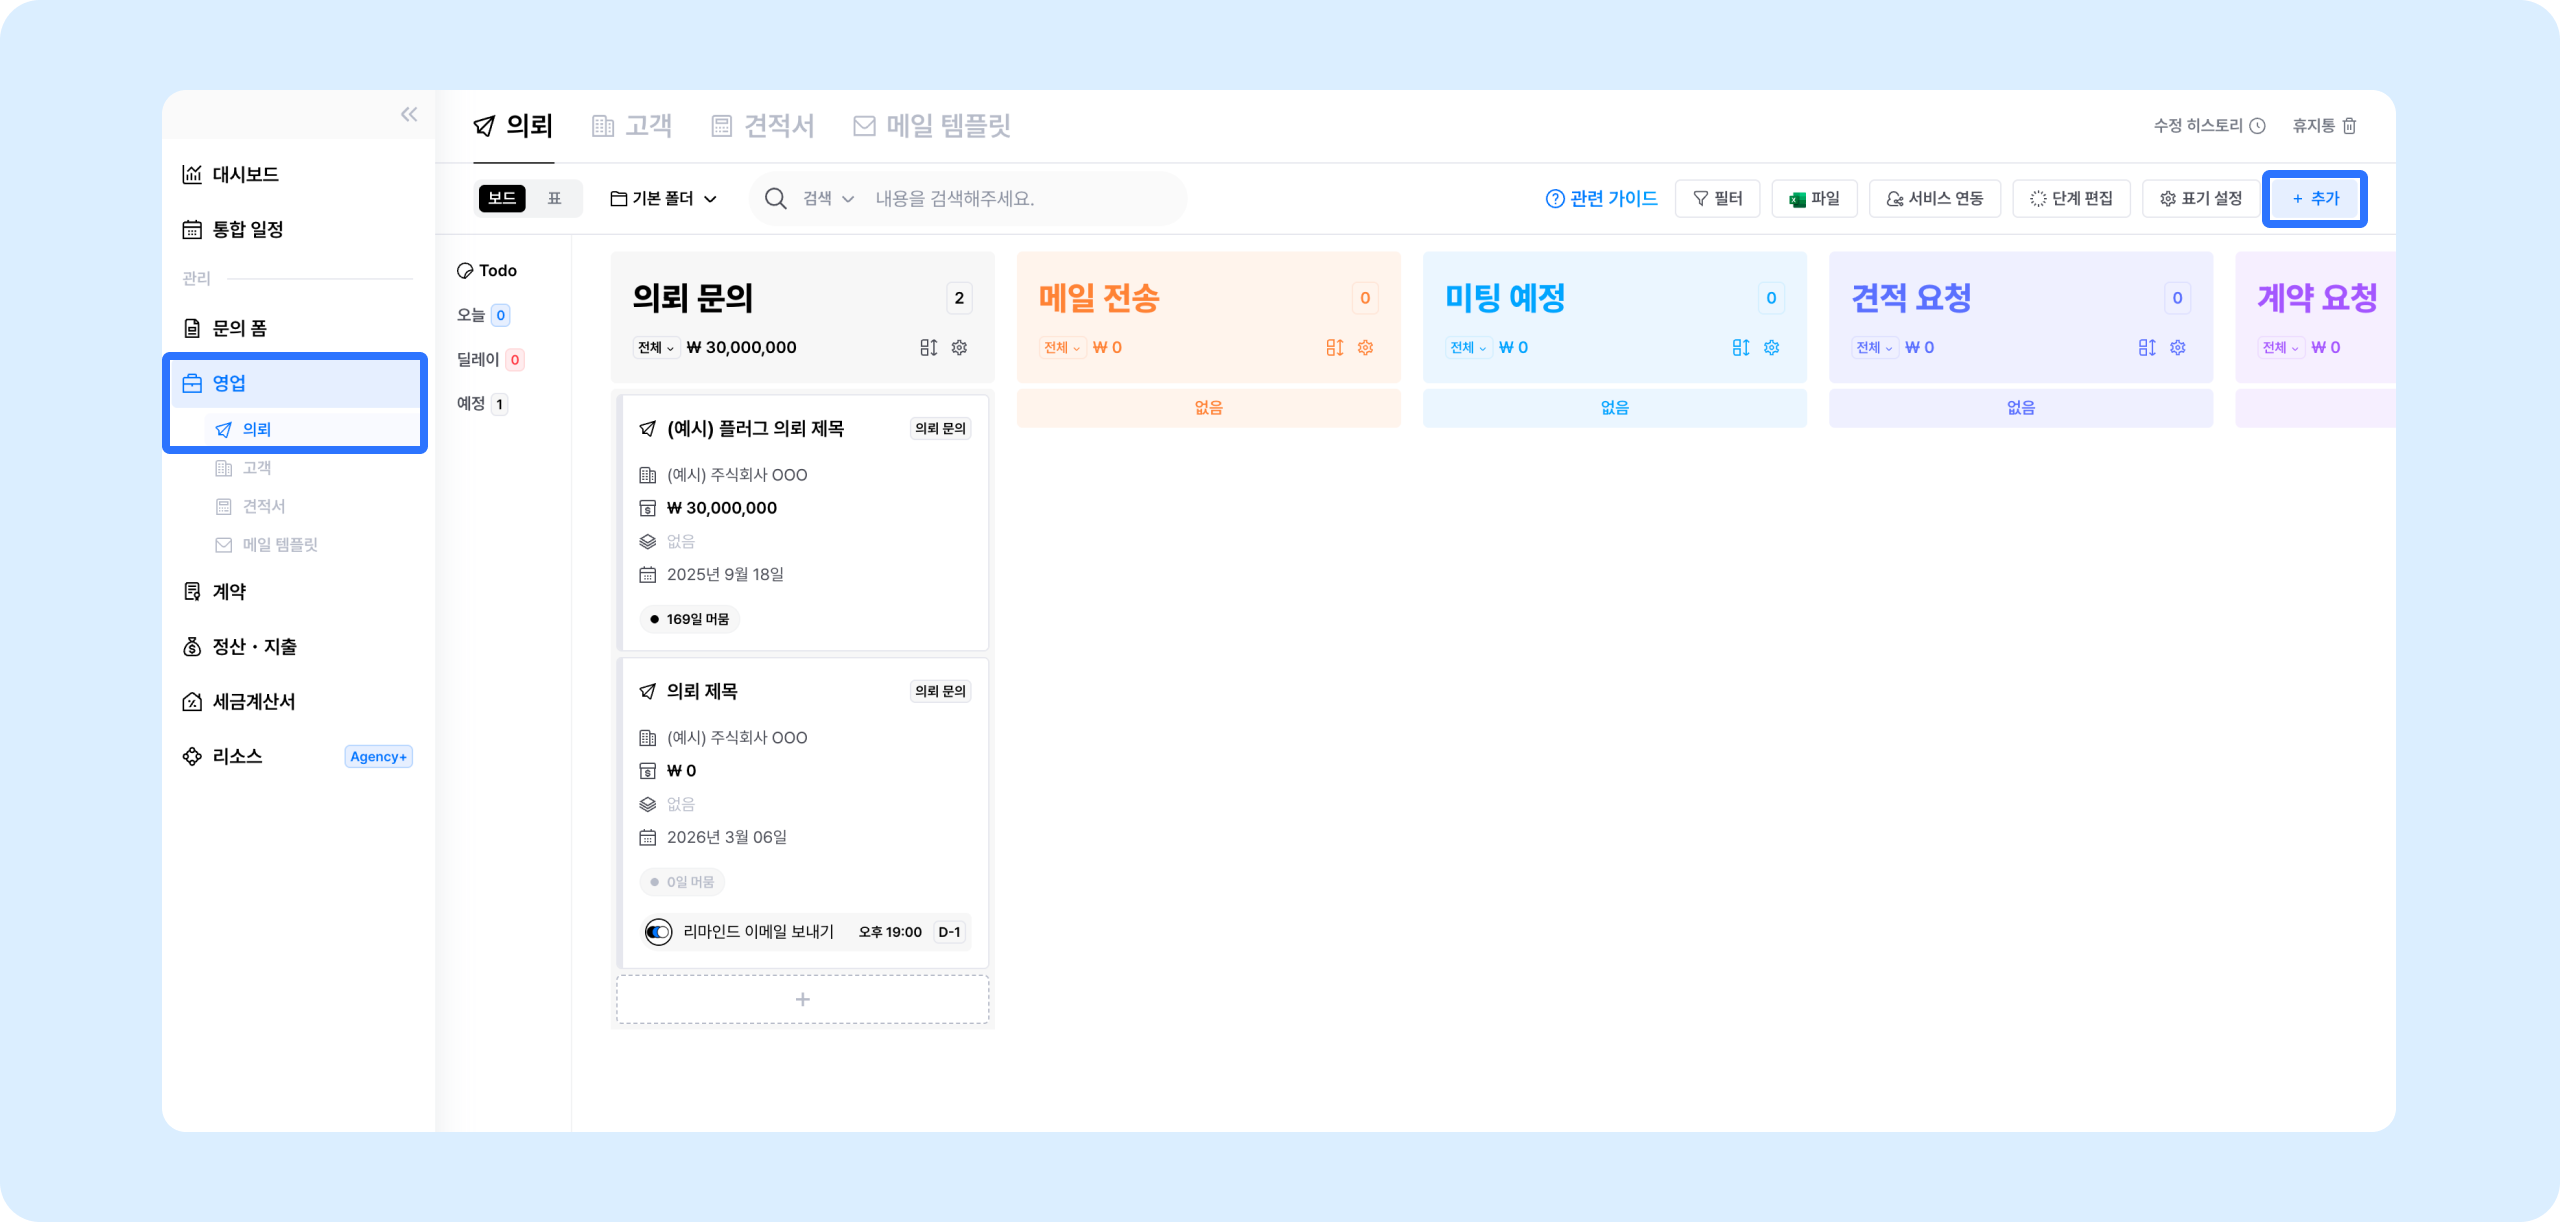Open the 관련 가이드 link

[1601, 199]
